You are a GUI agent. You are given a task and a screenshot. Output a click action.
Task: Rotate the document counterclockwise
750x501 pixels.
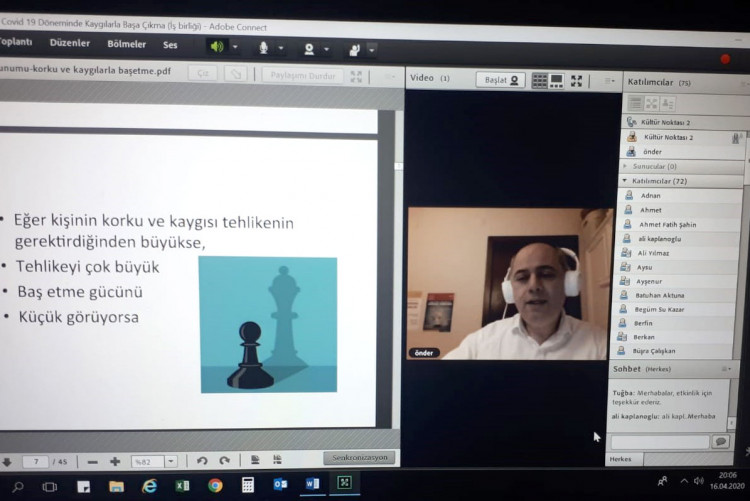pyautogui.click(x=202, y=461)
